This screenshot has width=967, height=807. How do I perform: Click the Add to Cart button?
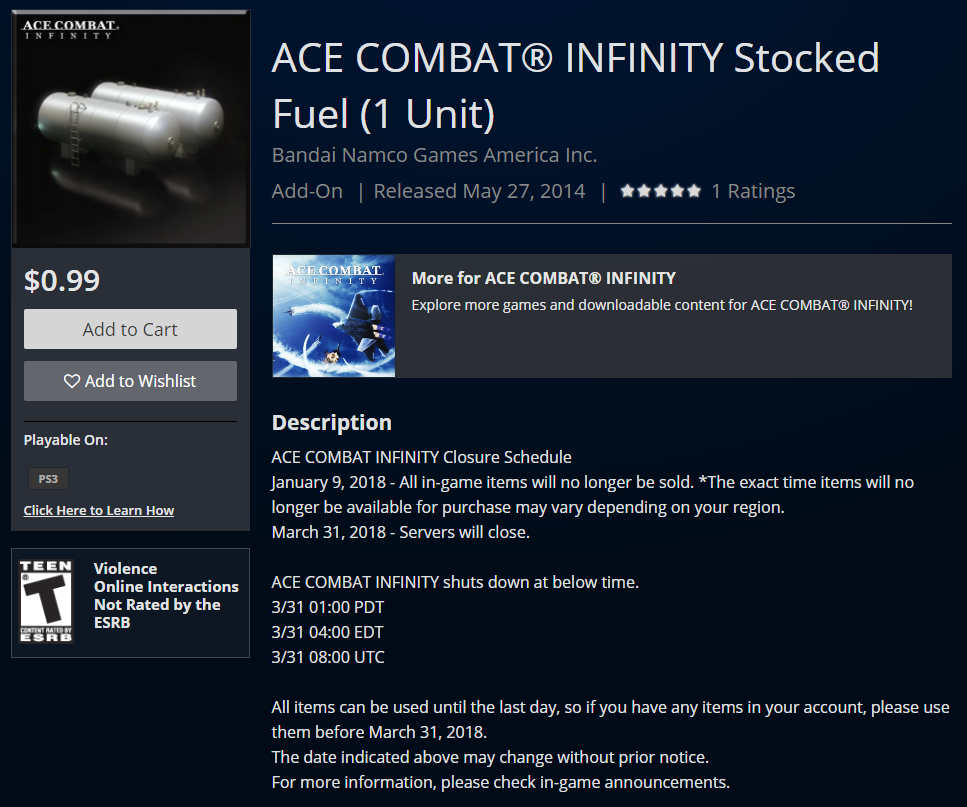(x=130, y=329)
